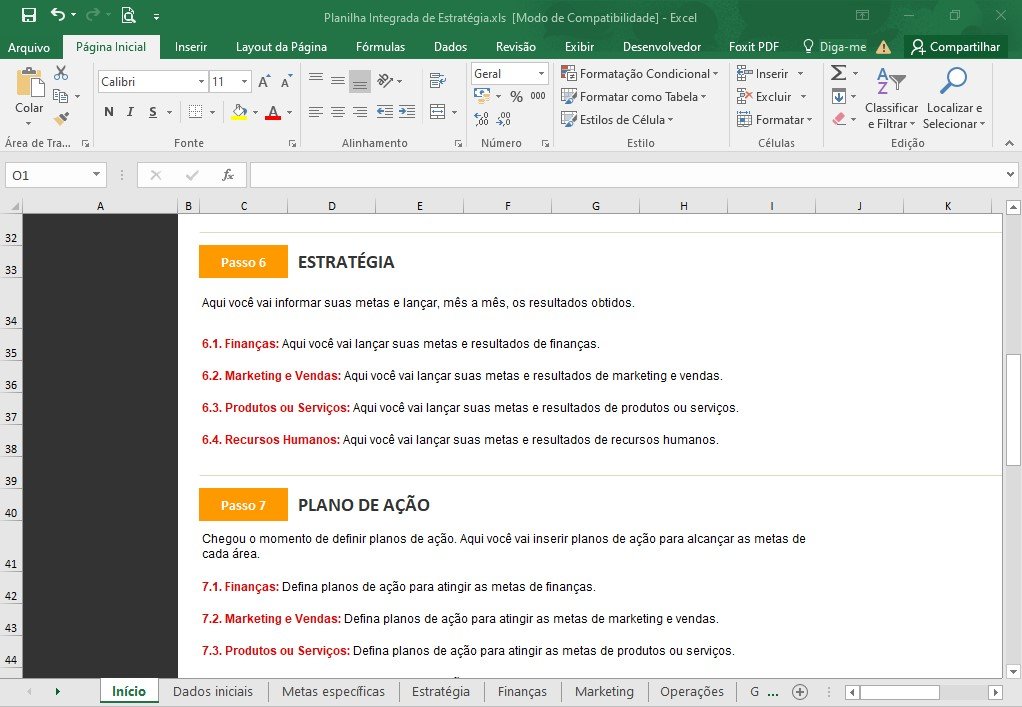
Task: Align text to the left
Action: click(315, 111)
